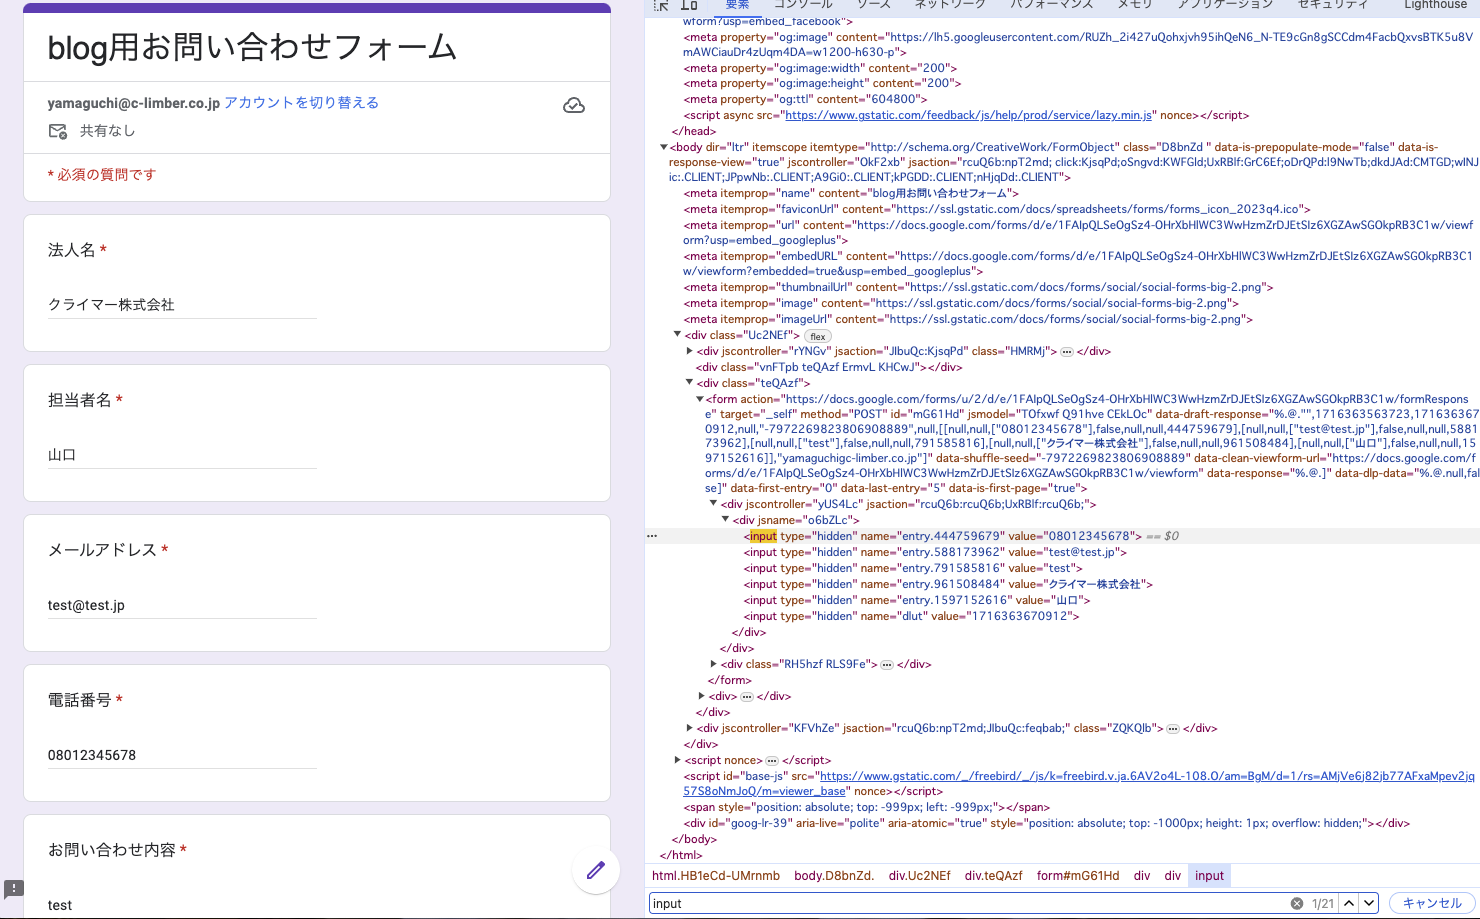
Task: Select the meta property og:ttl line
Action: click(x=806, y=99)
